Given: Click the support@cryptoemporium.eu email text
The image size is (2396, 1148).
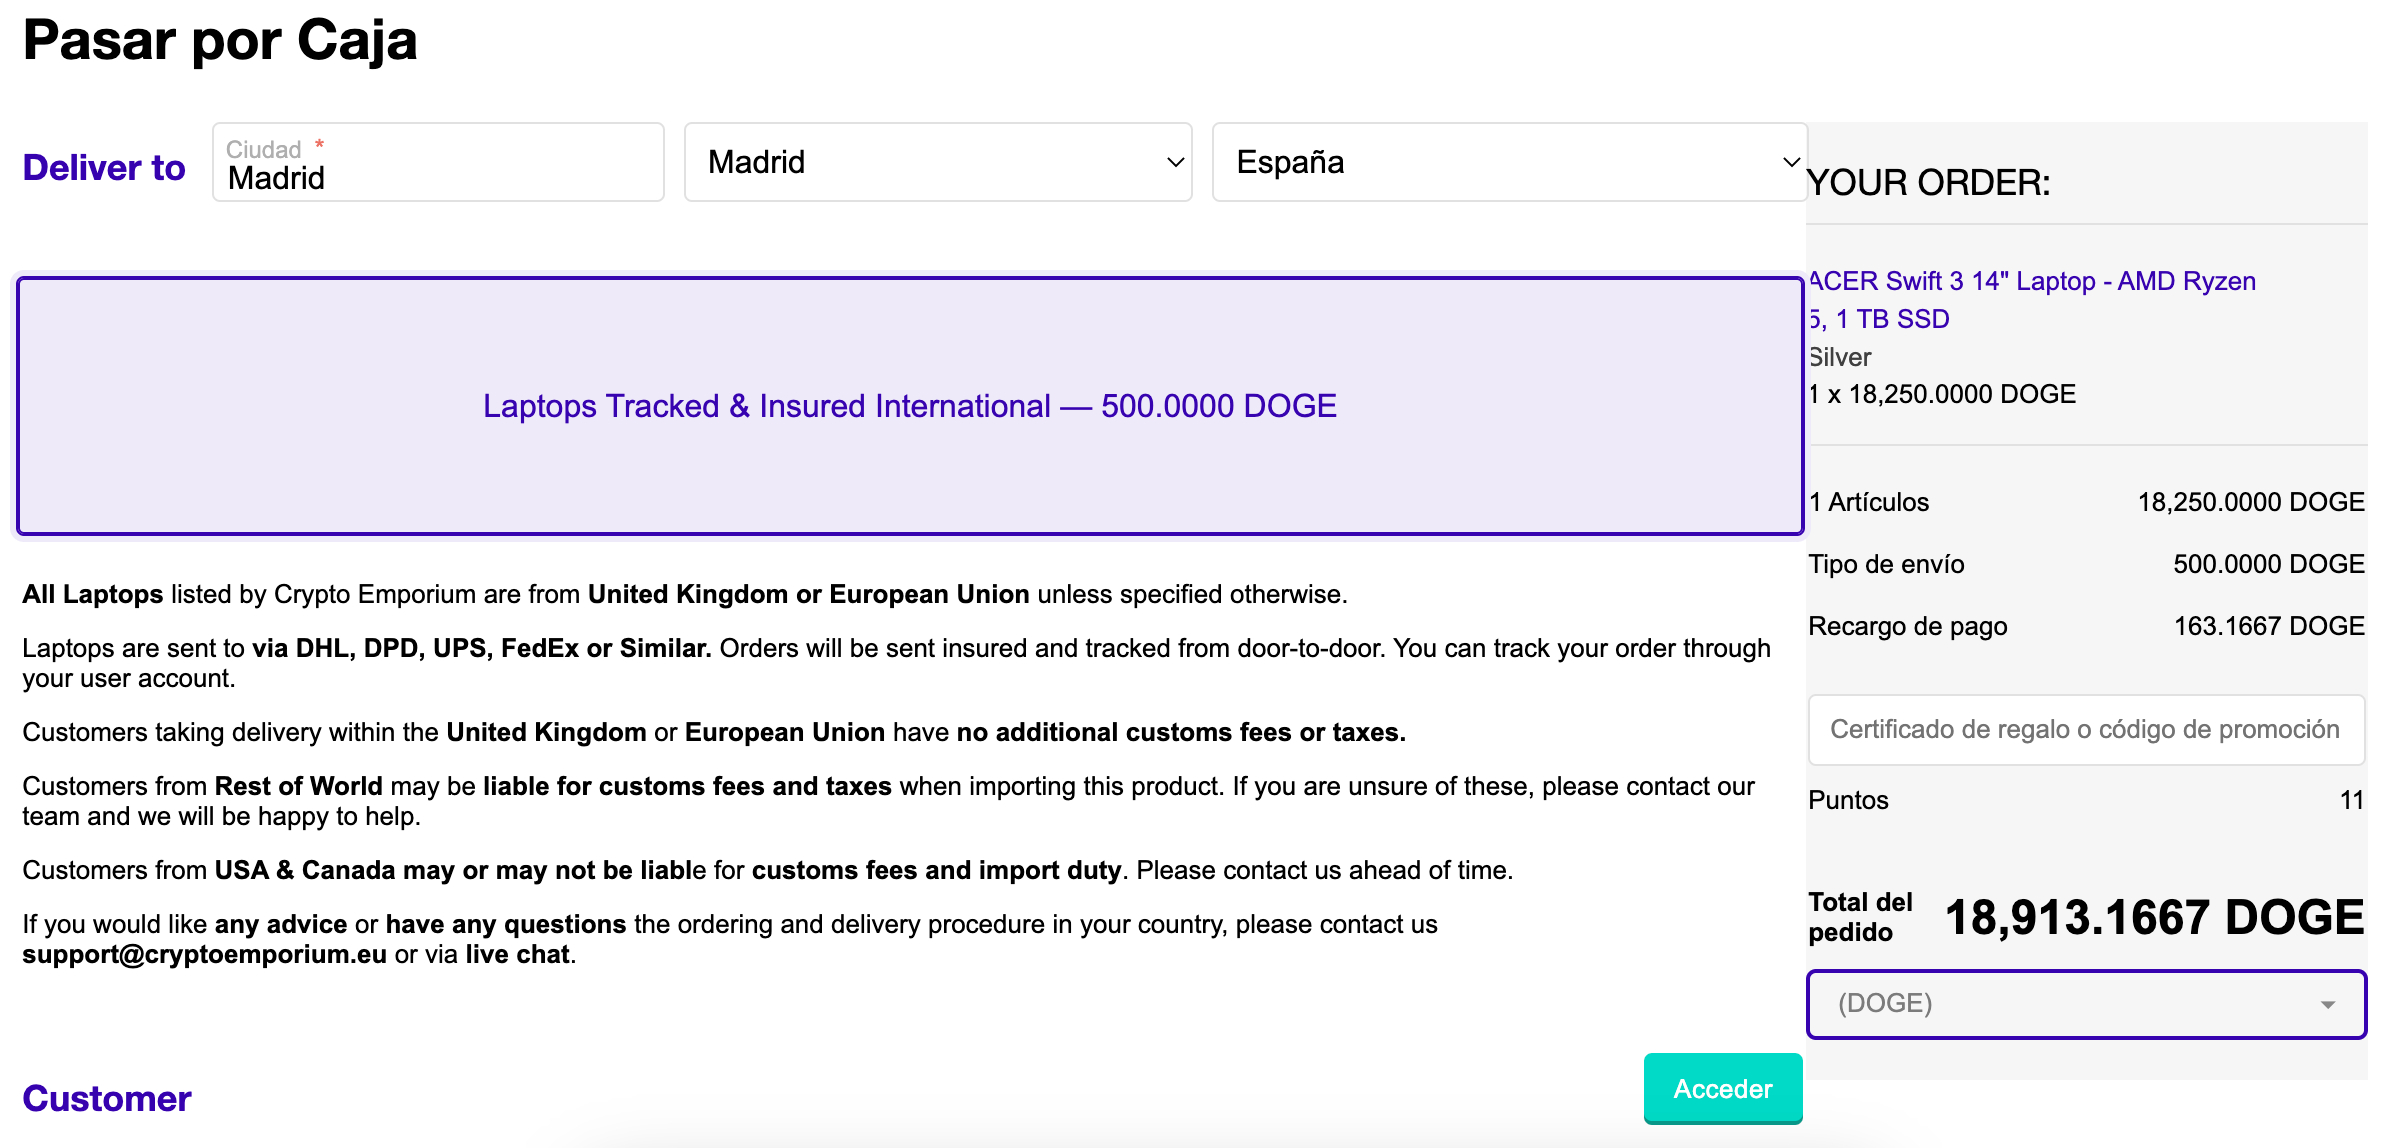Looking at the screenshot, I should [204, 954].
